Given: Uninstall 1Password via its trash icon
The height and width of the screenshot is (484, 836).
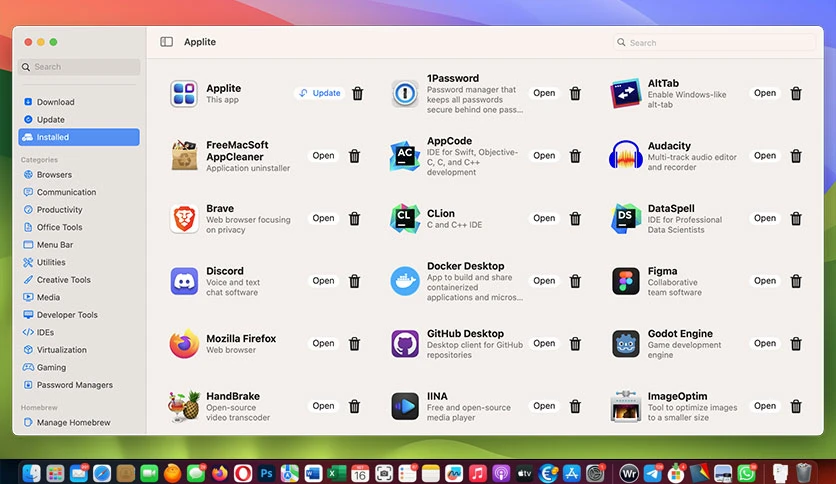Looking at the screenshot, I should [x=575, y=93].
